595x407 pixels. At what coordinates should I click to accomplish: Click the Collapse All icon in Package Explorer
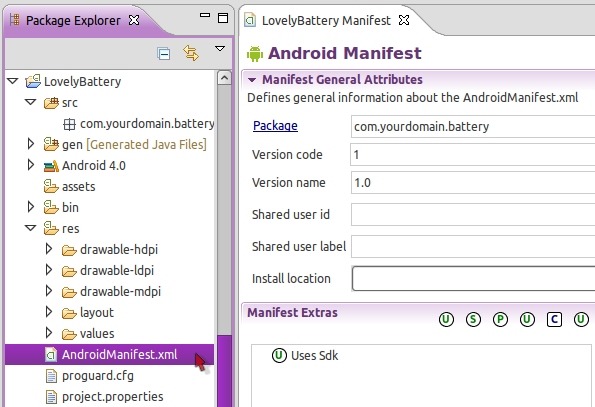click(x=164, y=53)
